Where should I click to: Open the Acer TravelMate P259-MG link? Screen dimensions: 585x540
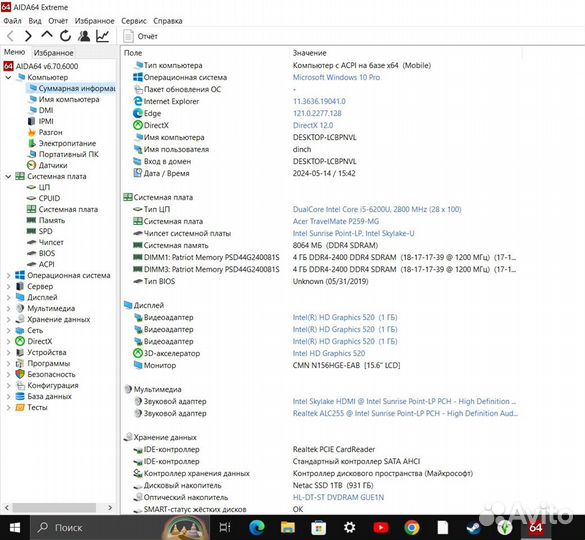[335, 221]
